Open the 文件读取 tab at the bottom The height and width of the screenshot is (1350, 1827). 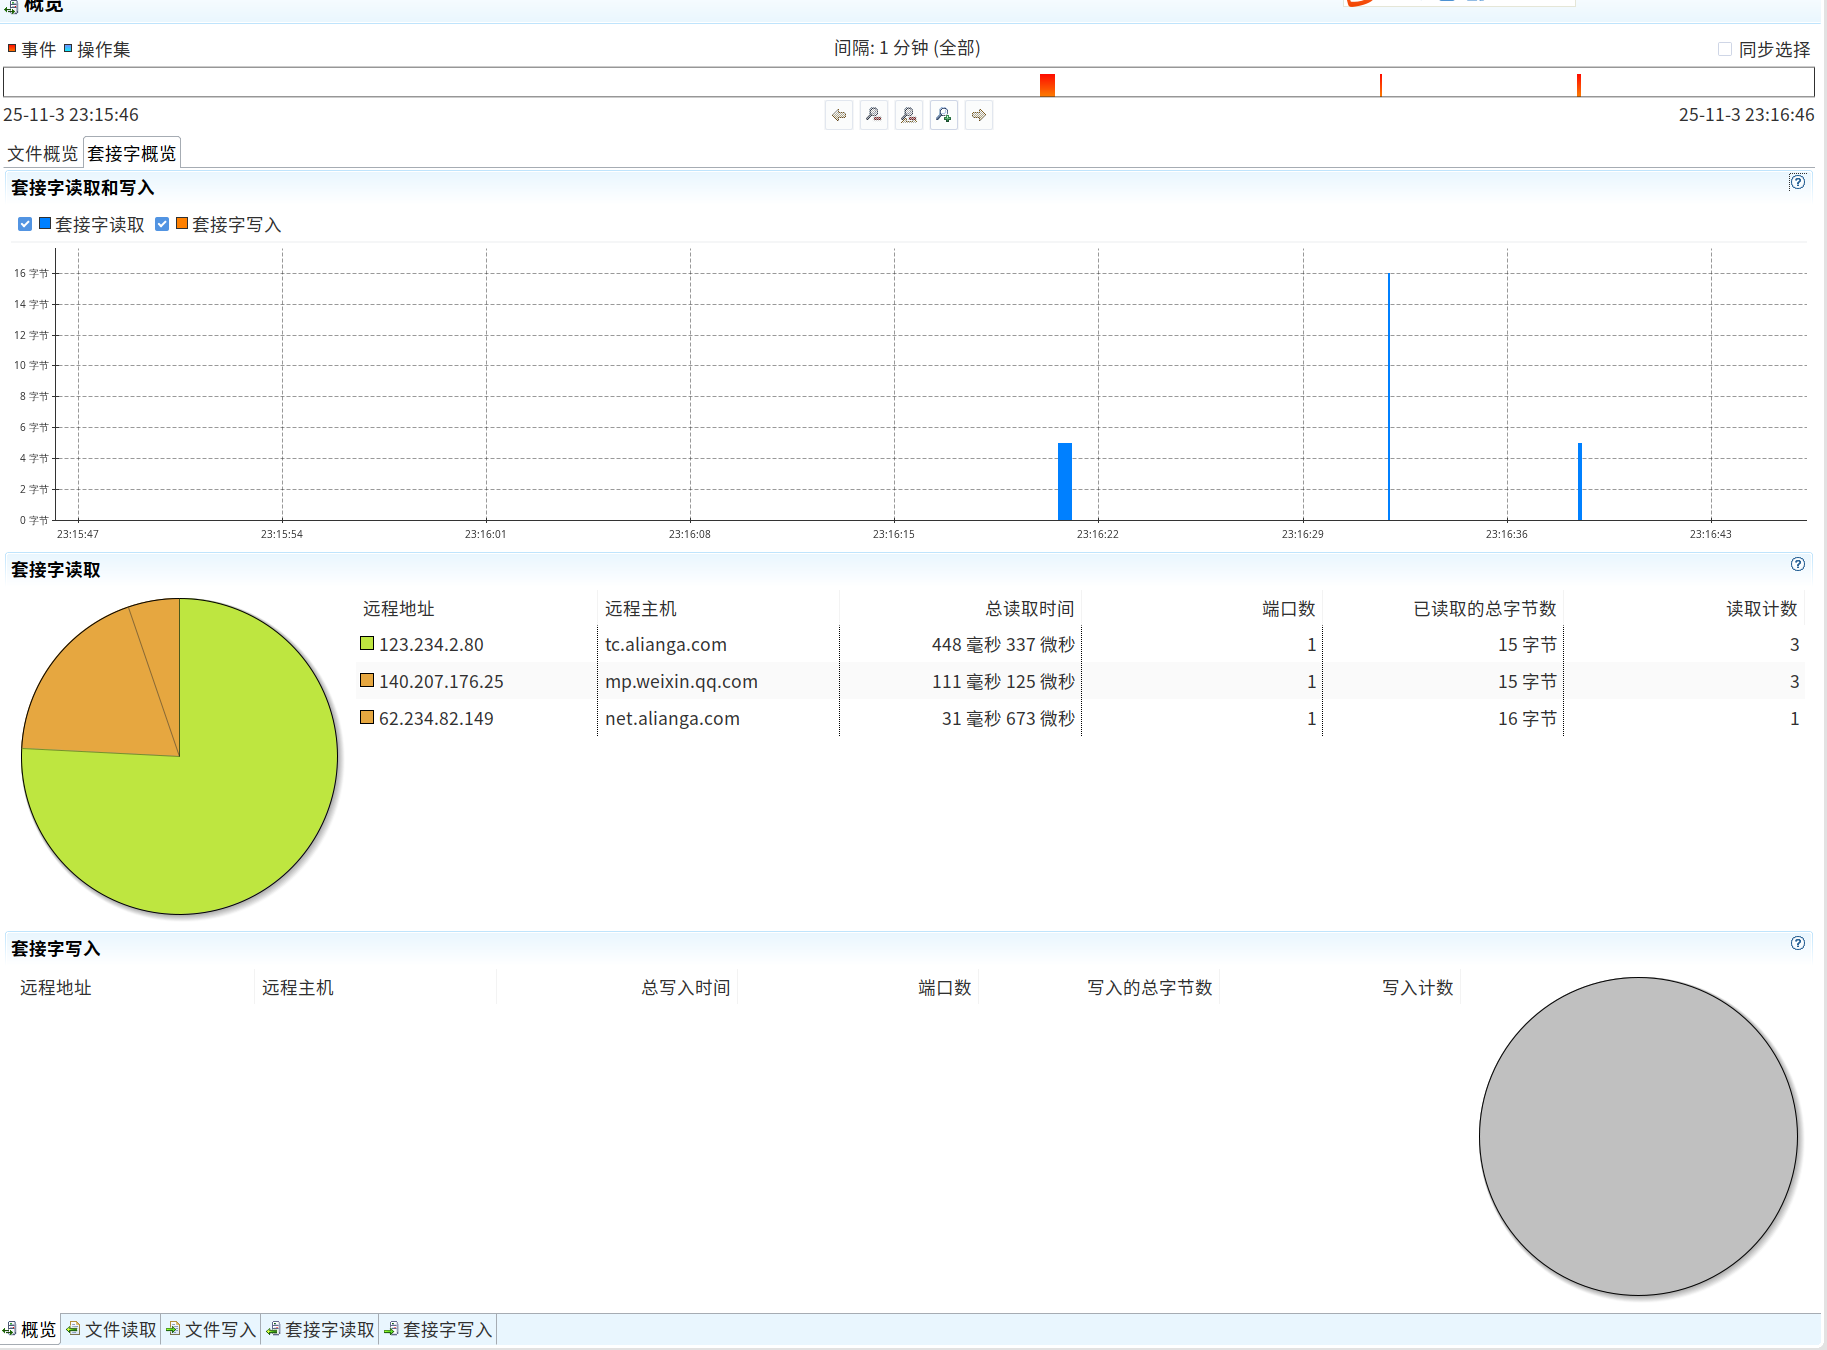(112, 1330)
